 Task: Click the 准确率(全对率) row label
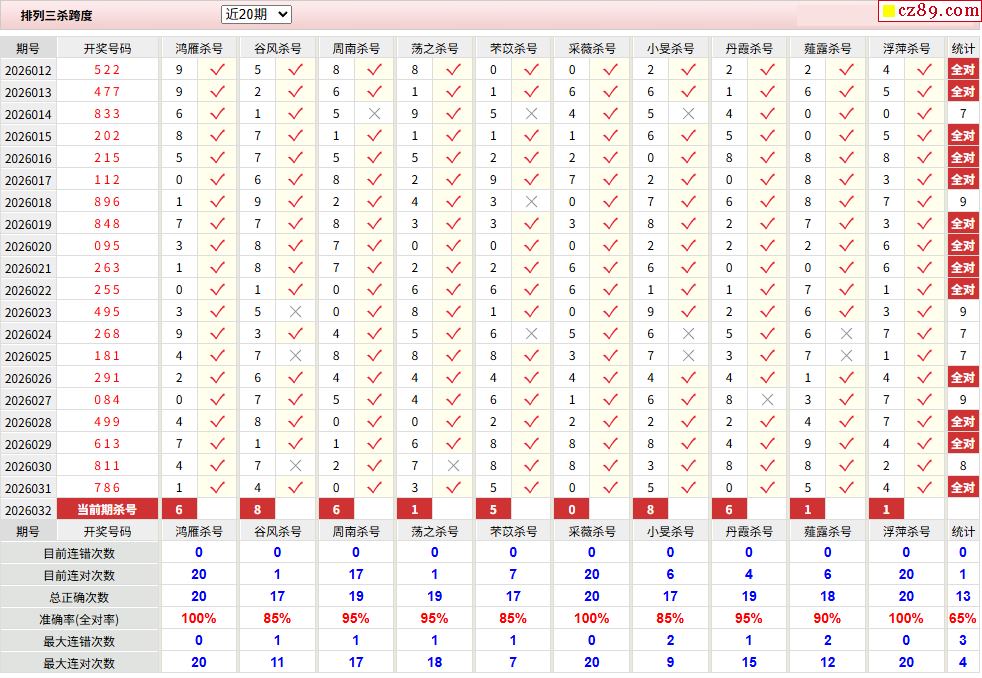coord(79,619)
